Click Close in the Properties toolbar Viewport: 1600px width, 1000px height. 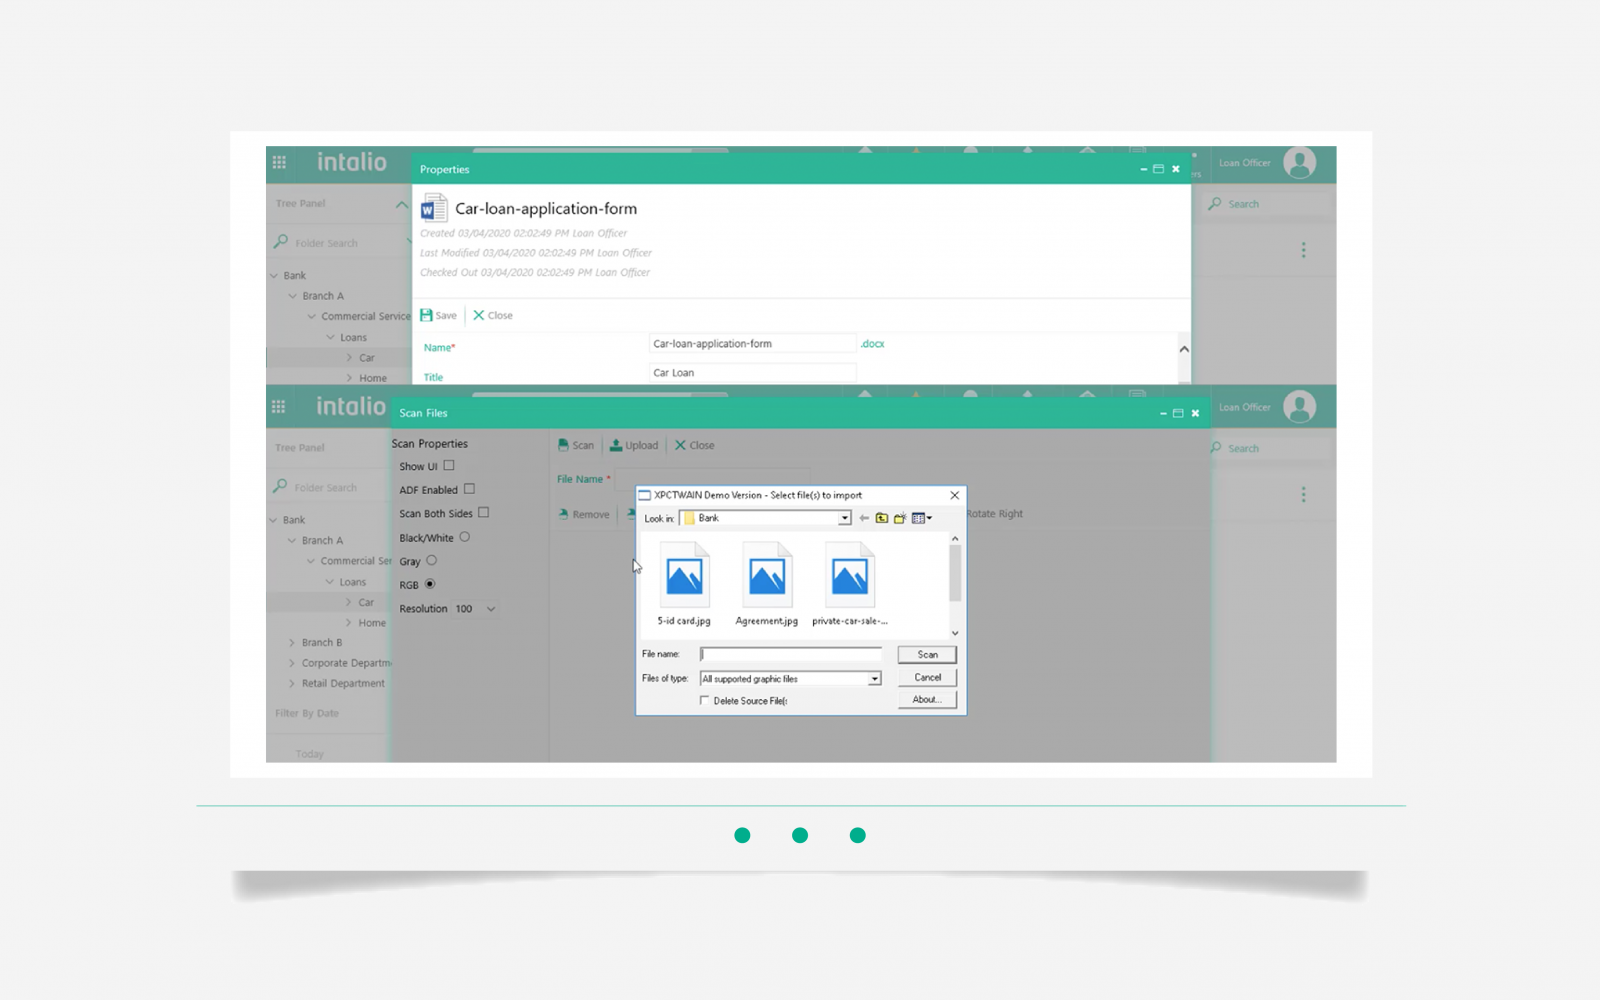pyautogui.click(x=493, y=315)
